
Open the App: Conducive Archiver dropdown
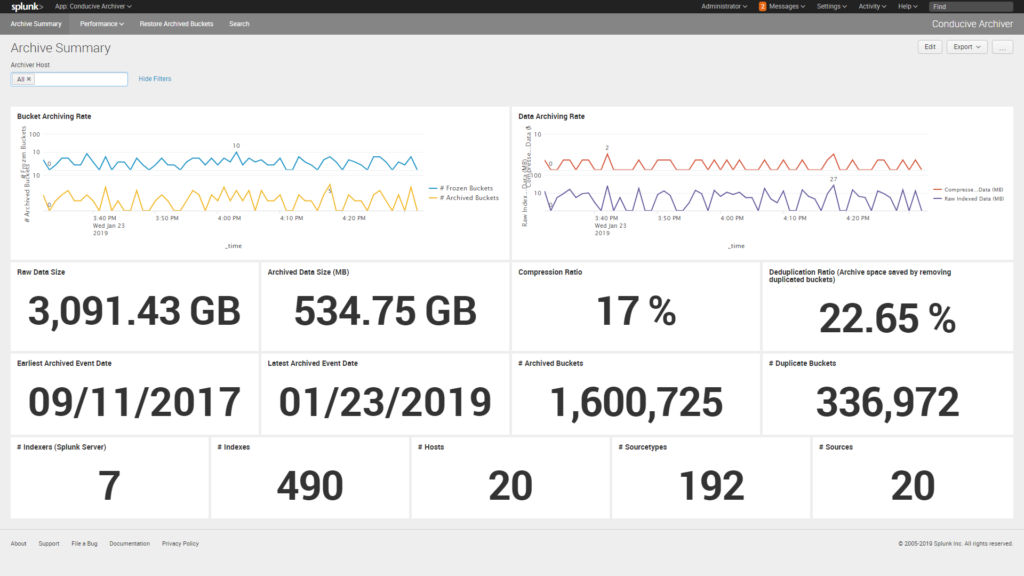point(93,7)
